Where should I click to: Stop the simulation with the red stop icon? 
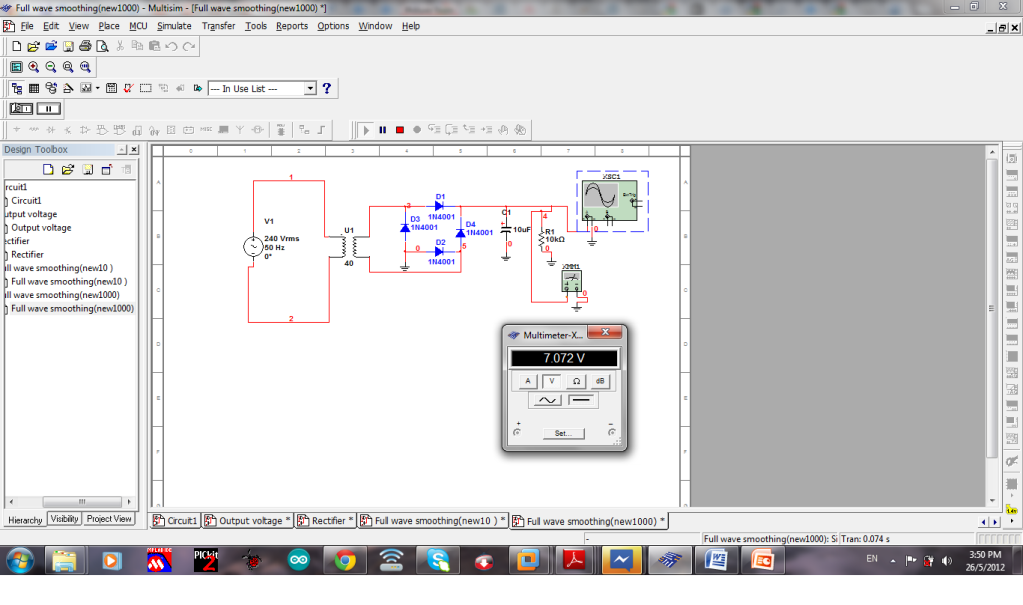coord(399,129)
